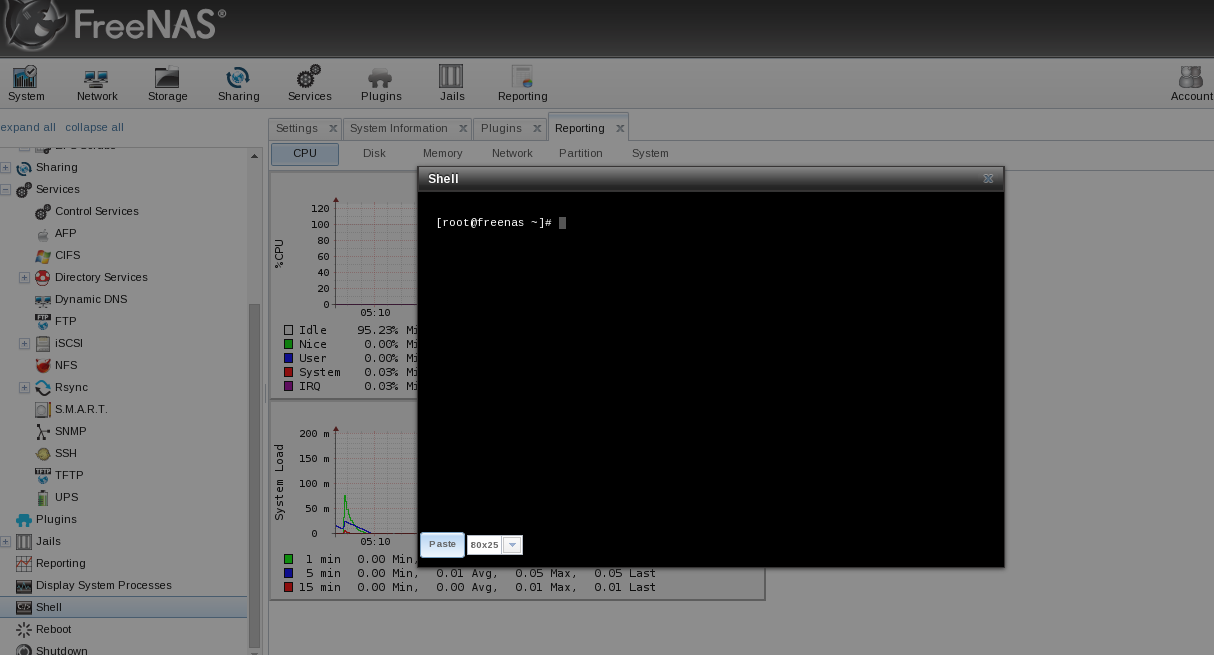Click the 1 min load legend swatch
Viewport: 1214px width, 655px height.
[x=288, y=559]
